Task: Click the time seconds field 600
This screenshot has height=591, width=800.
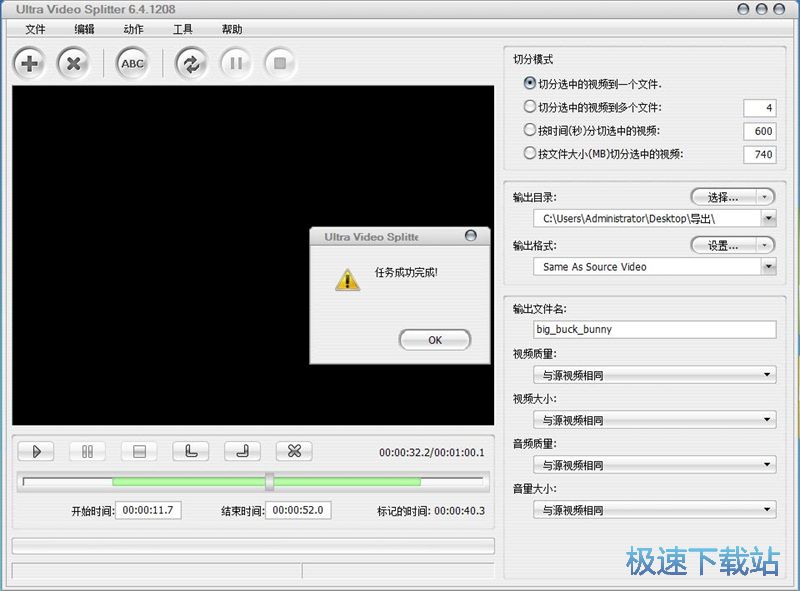Action: pos(760,131)
